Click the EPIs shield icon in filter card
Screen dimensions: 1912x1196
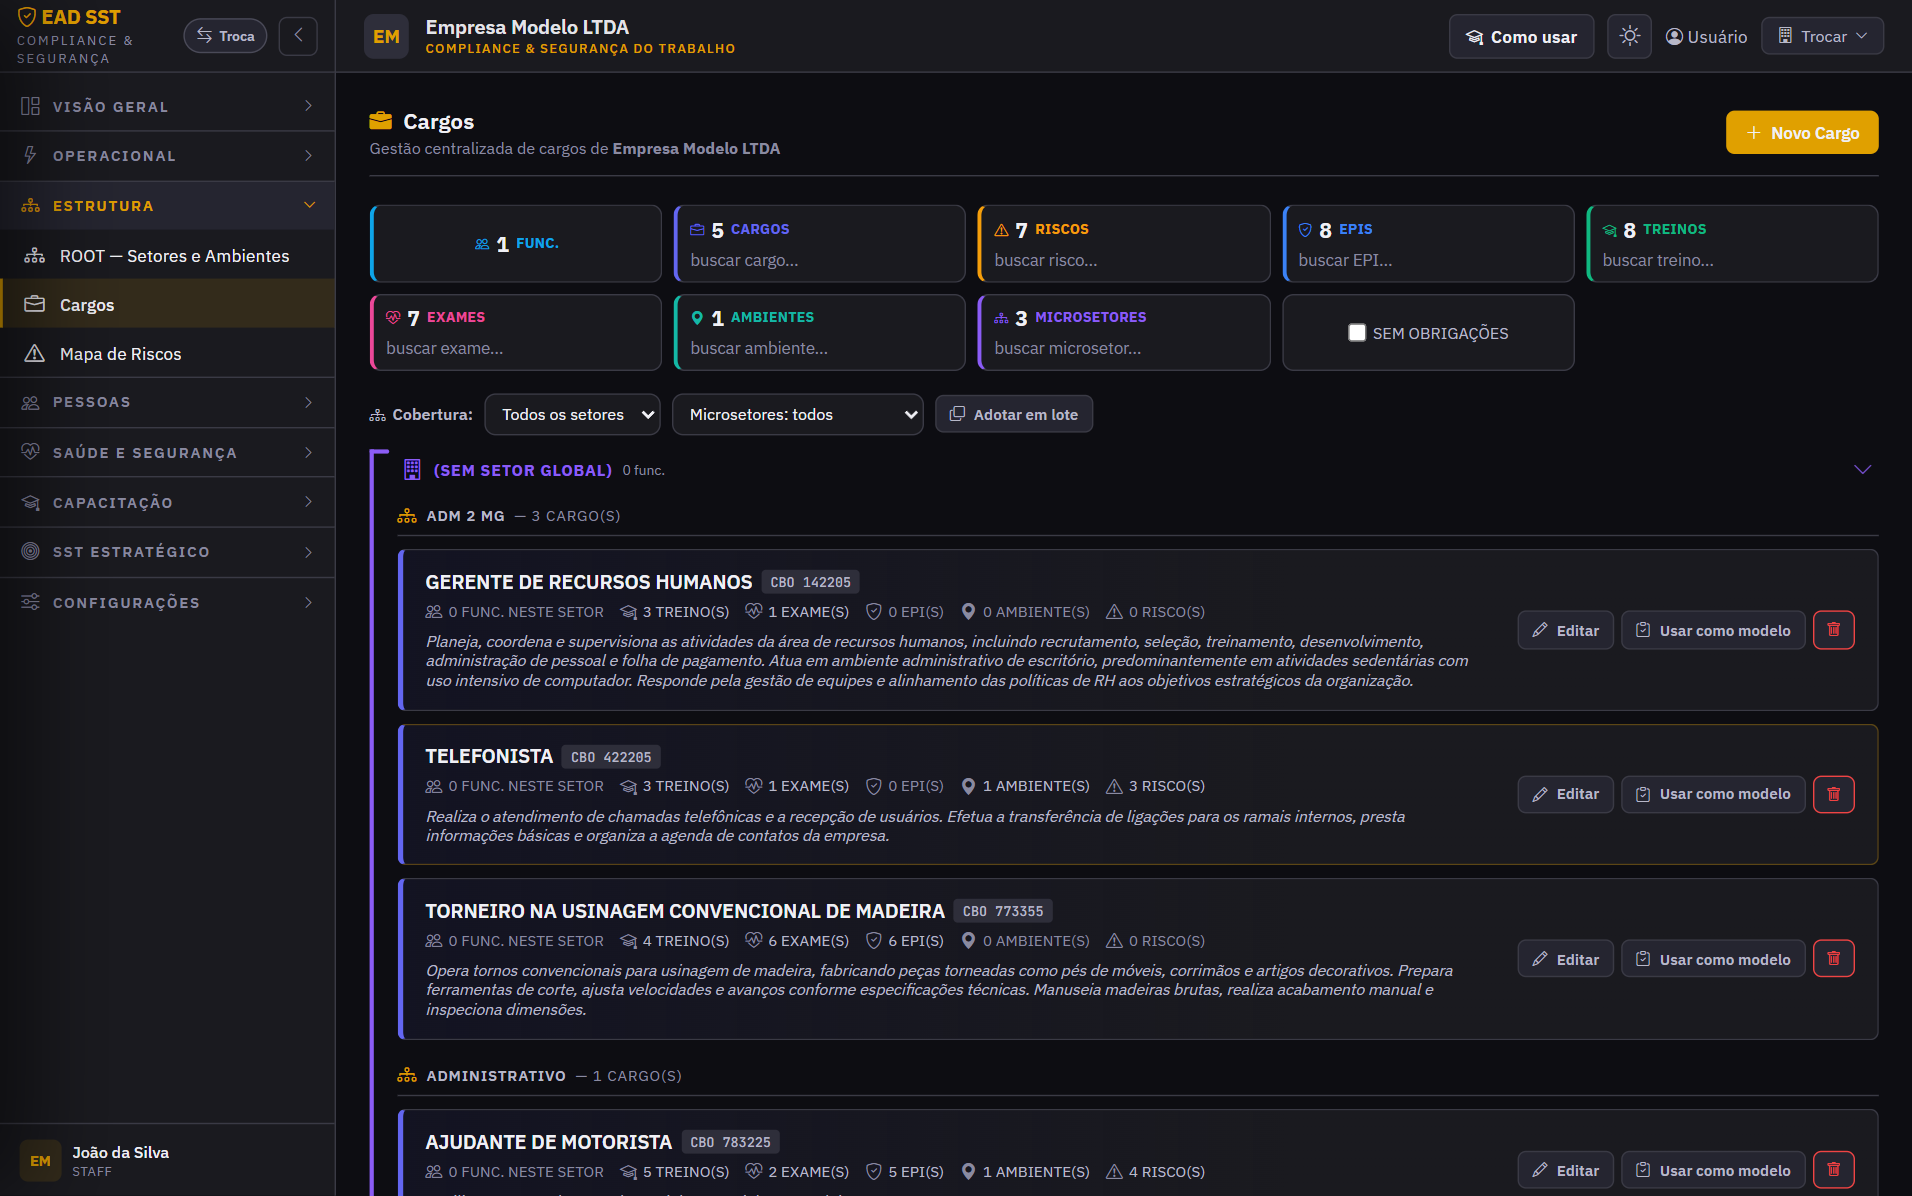(x=1305, y=230)
